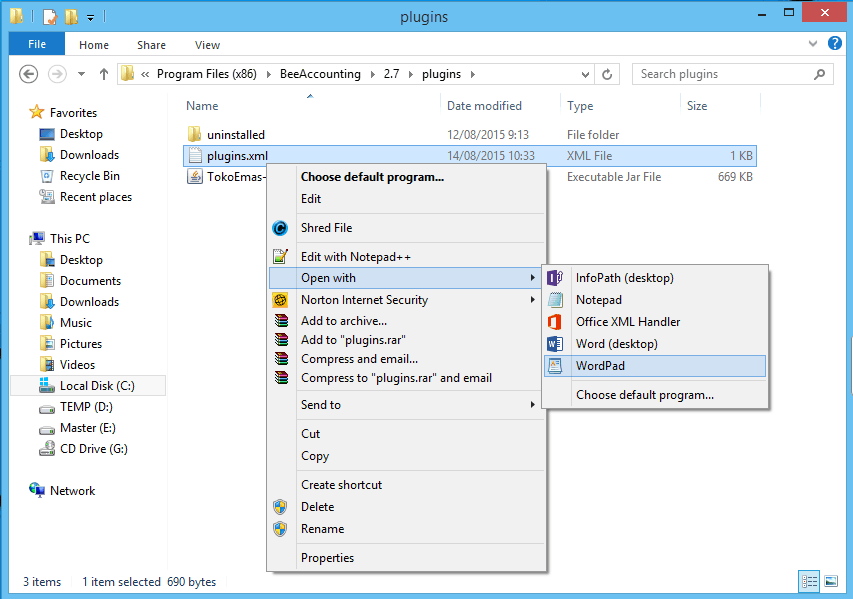Select Network in the navigation pane
The height and width of the screenshot is (599, 853).
(72, 491)
